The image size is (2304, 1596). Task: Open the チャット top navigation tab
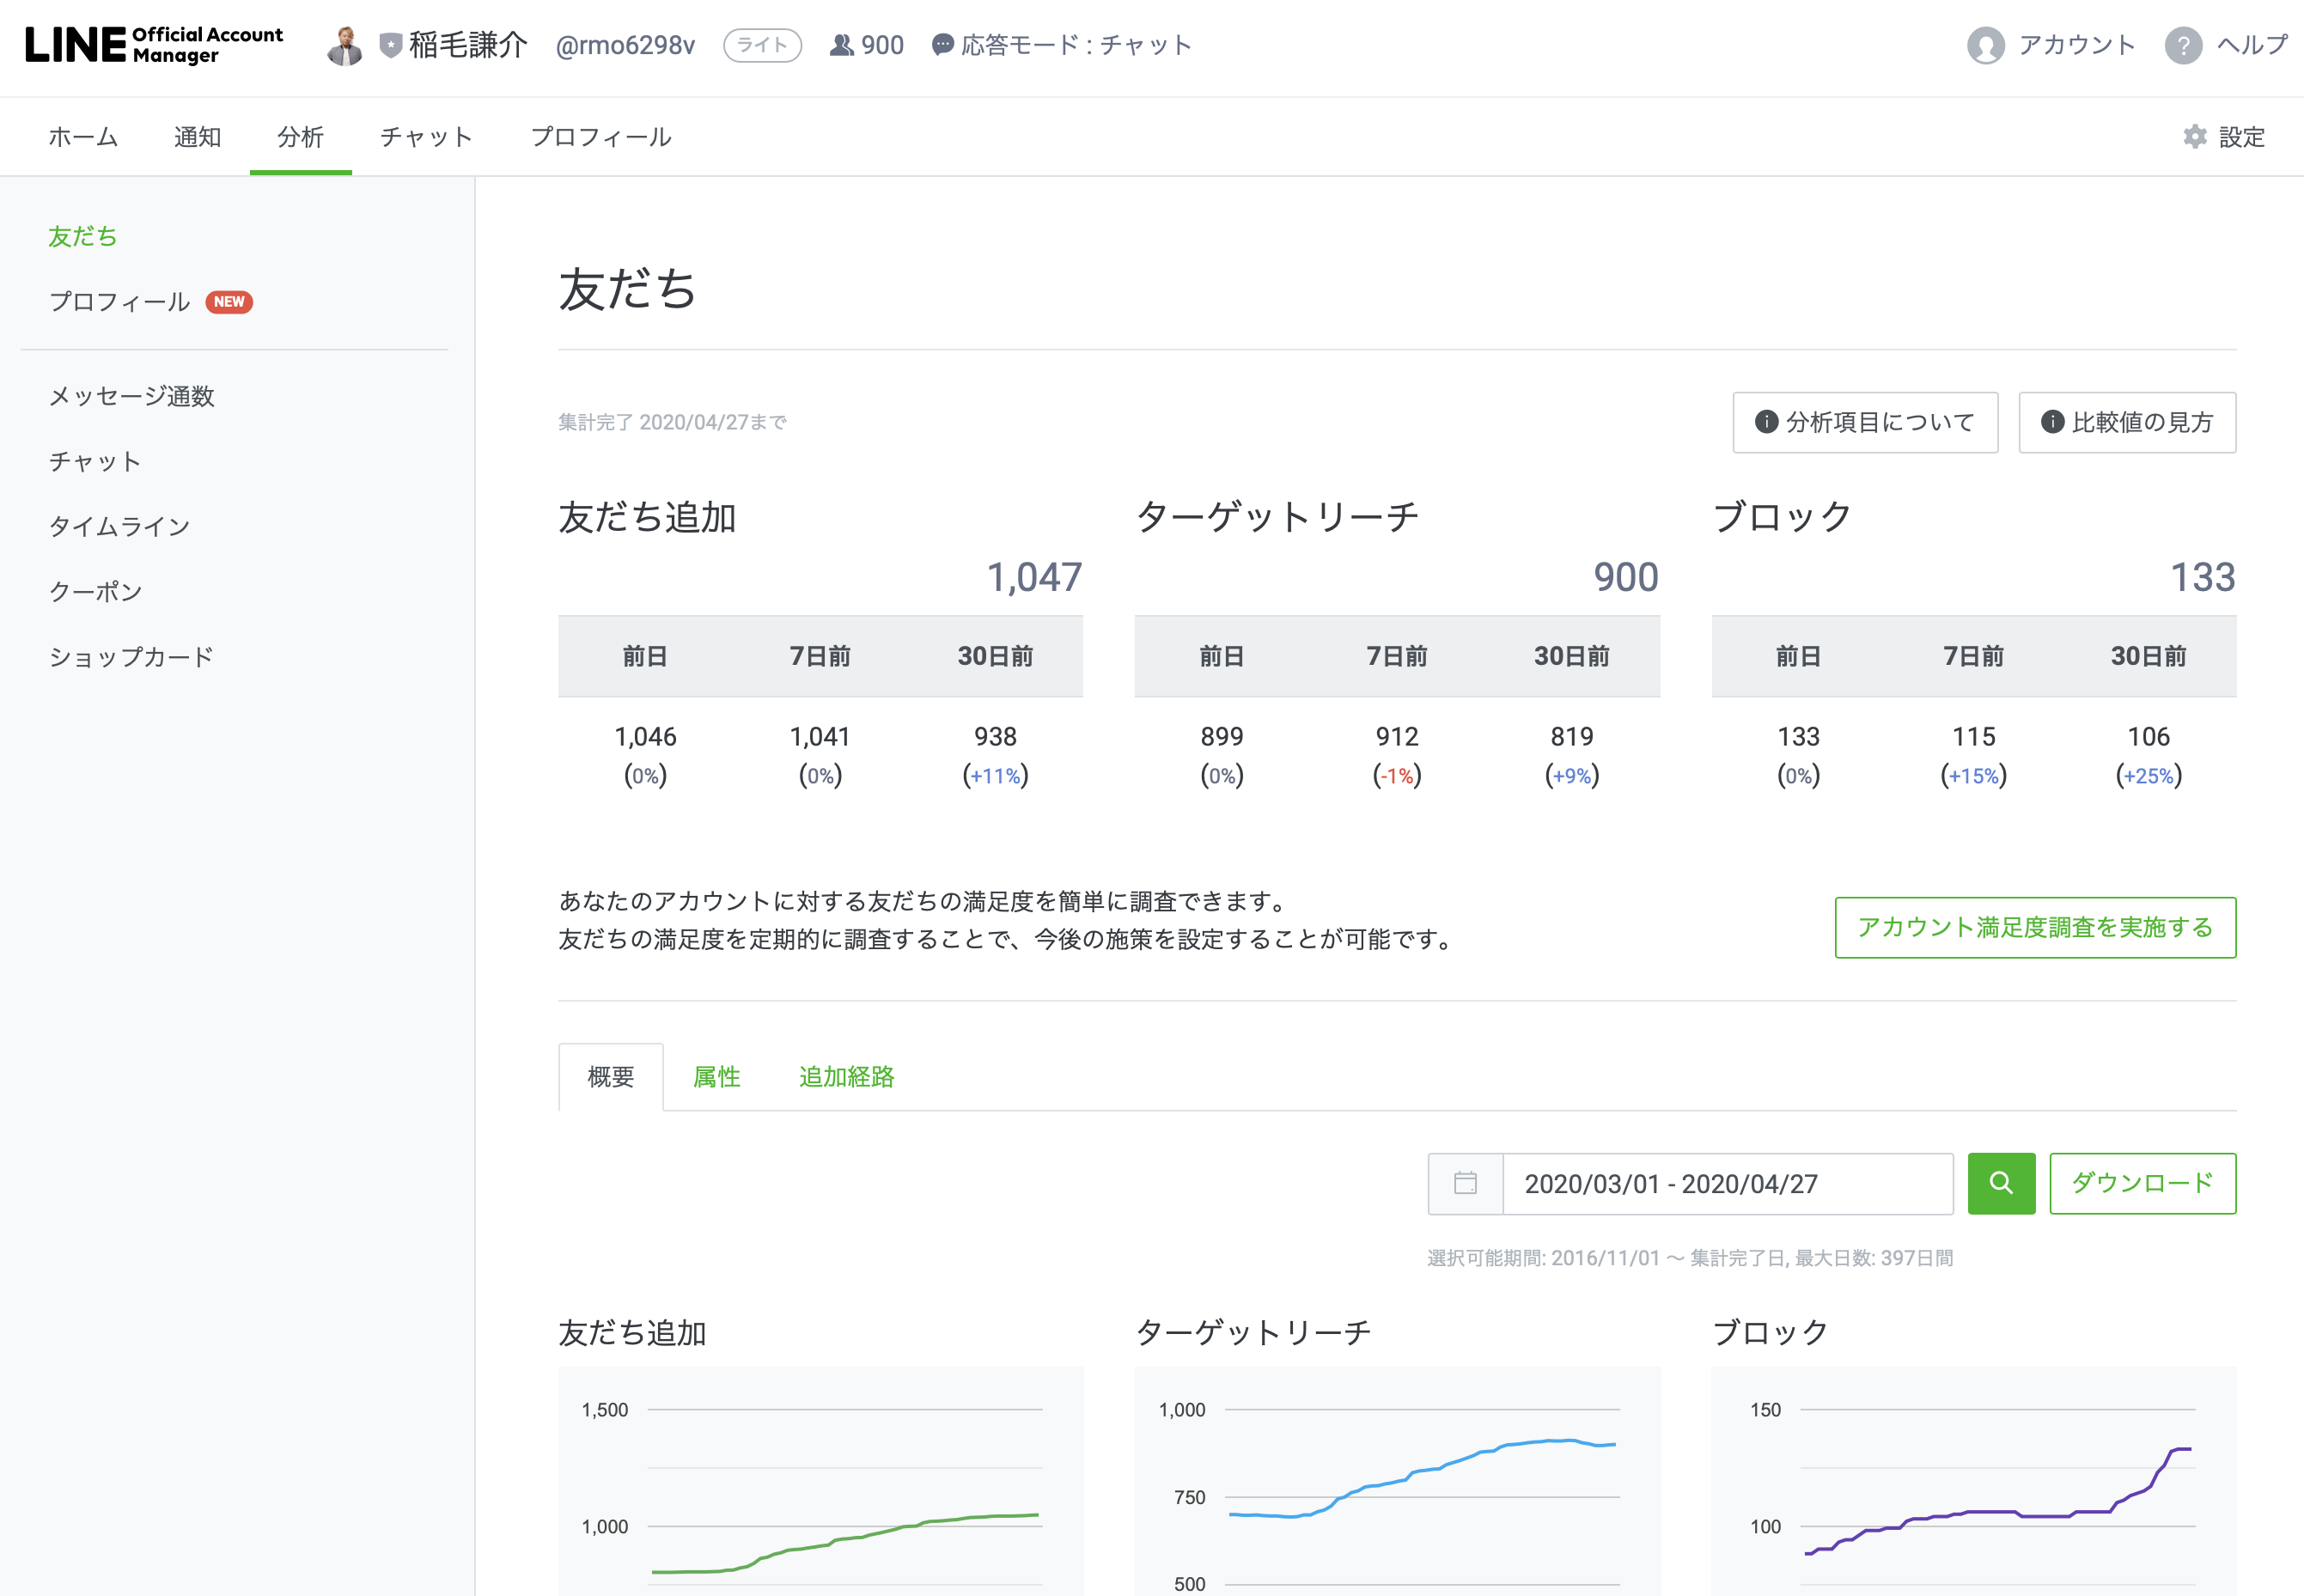[426, 137]
